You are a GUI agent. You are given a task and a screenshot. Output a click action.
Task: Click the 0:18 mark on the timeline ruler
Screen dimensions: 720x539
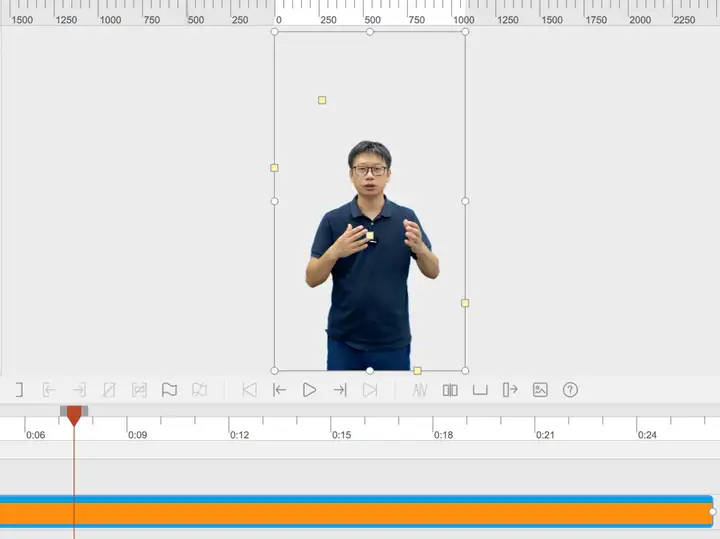(x=443, y=435)
